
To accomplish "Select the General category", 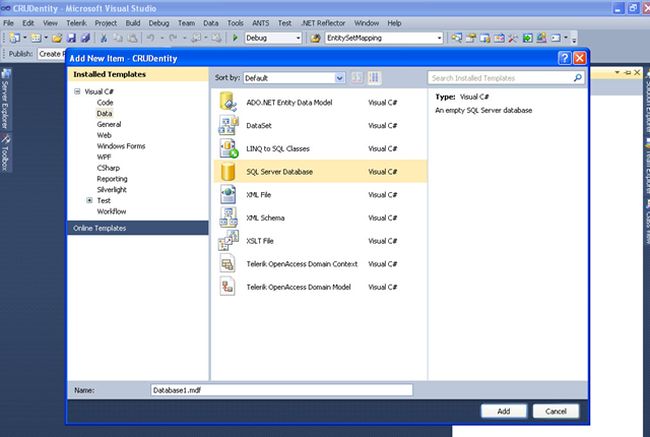I will pos(109,124).
